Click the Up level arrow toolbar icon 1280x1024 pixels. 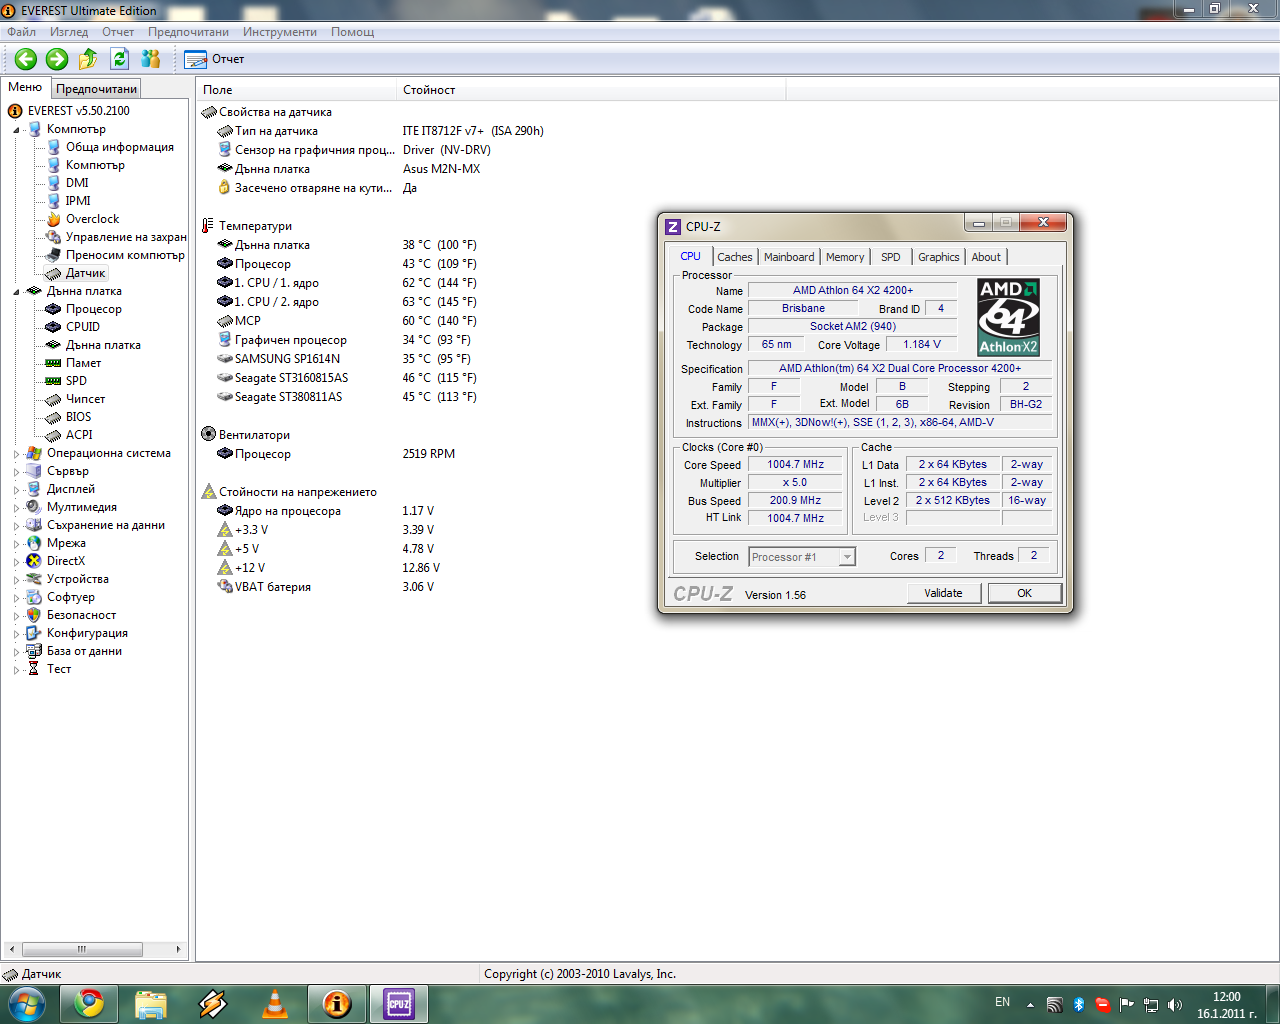pos(88,59)
